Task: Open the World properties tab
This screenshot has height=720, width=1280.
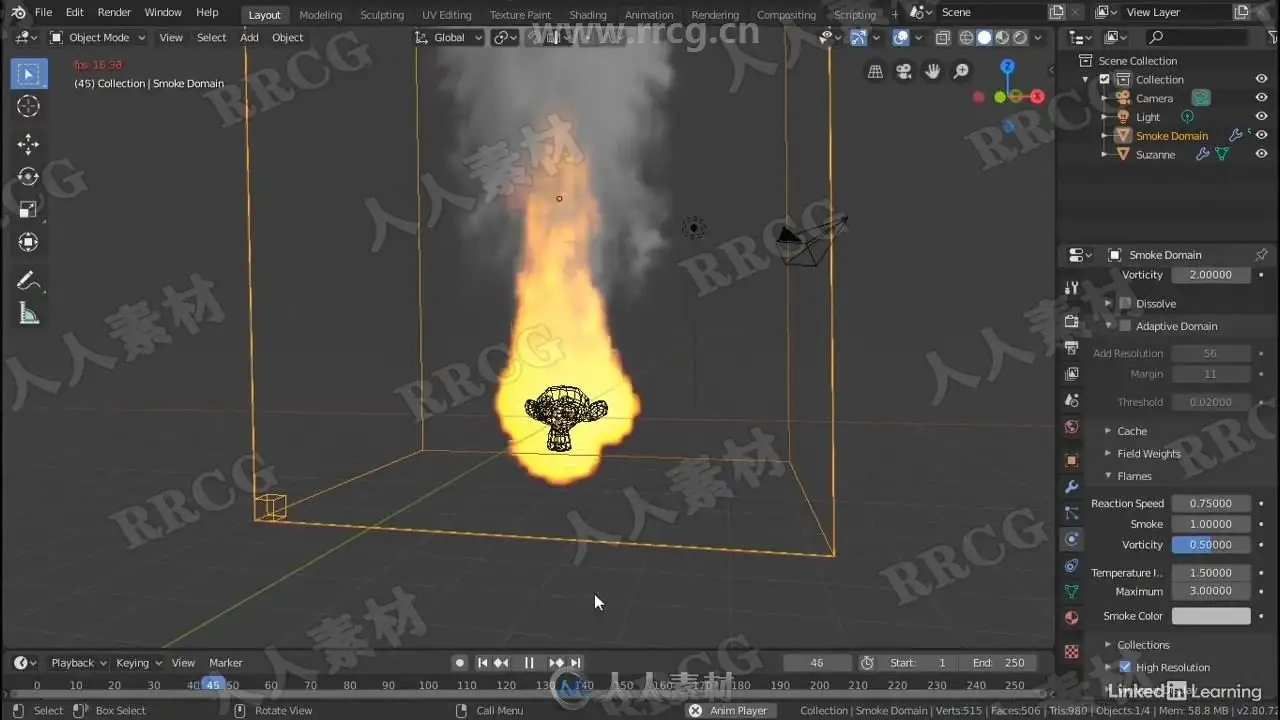Action: click(x=1072, y=427)
